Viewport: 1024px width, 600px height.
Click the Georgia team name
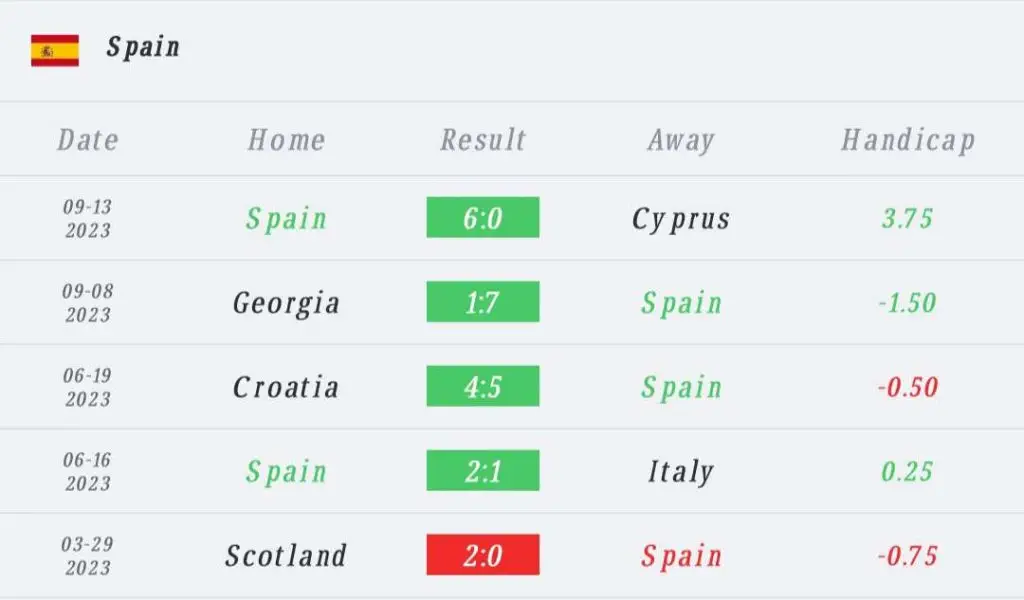pyautogui.click(x=286, y=304)
